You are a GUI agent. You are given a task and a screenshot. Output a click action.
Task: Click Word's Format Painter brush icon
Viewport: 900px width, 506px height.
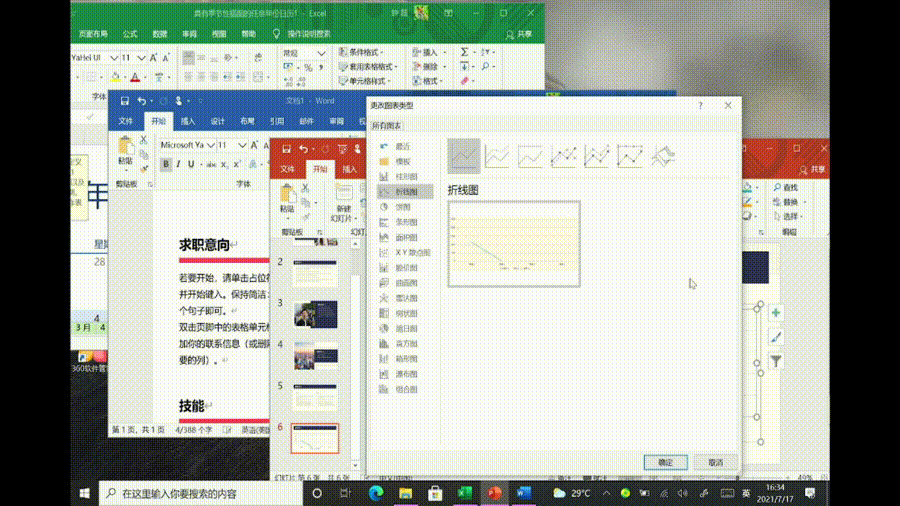pyautogui.click(x=143, y=169)
